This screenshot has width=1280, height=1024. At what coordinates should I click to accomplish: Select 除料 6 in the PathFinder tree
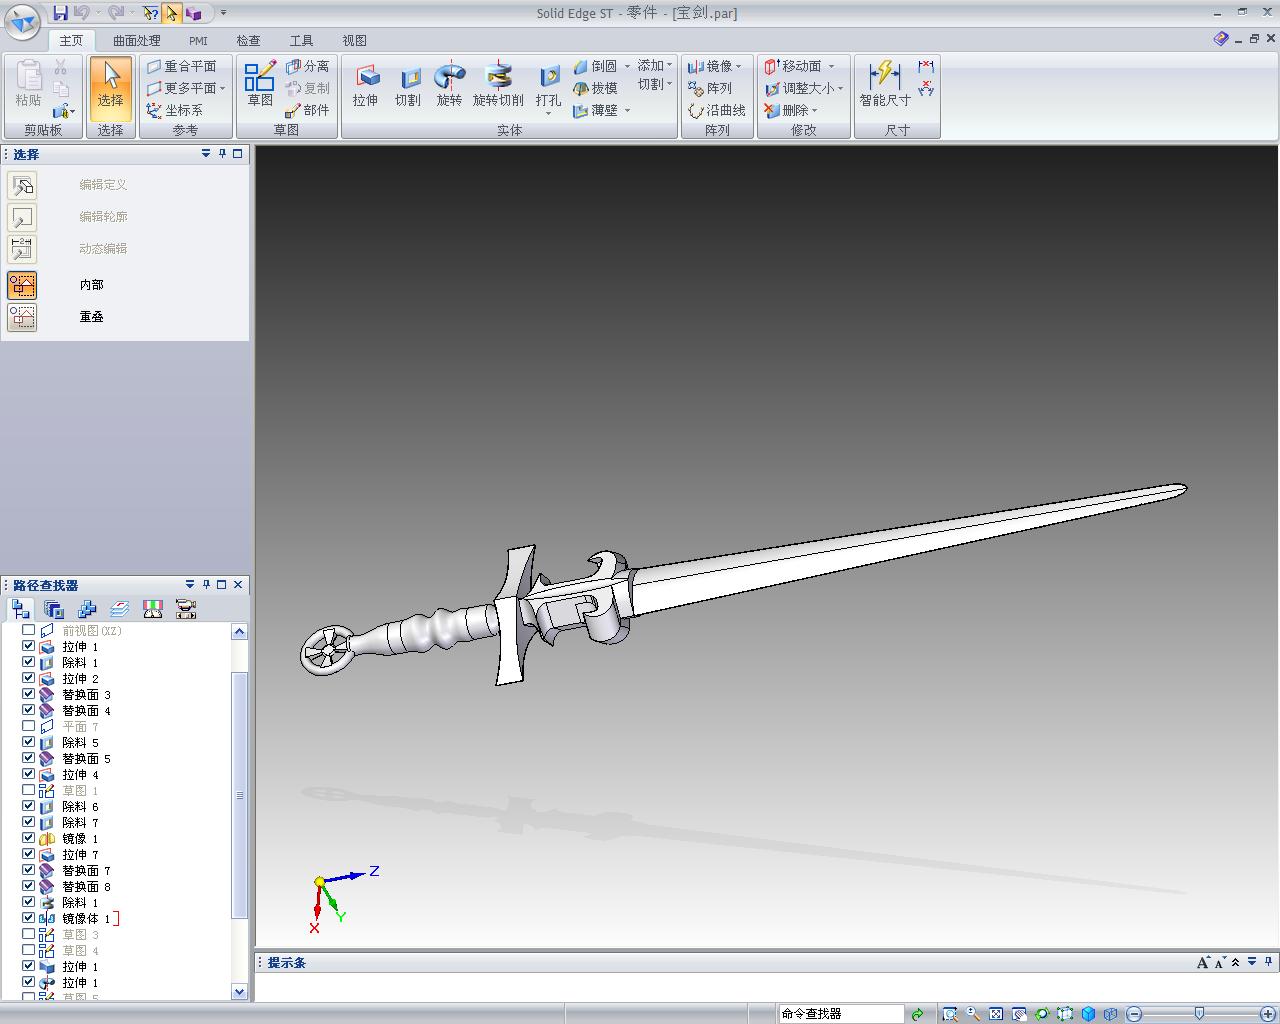tap(80, 806)
